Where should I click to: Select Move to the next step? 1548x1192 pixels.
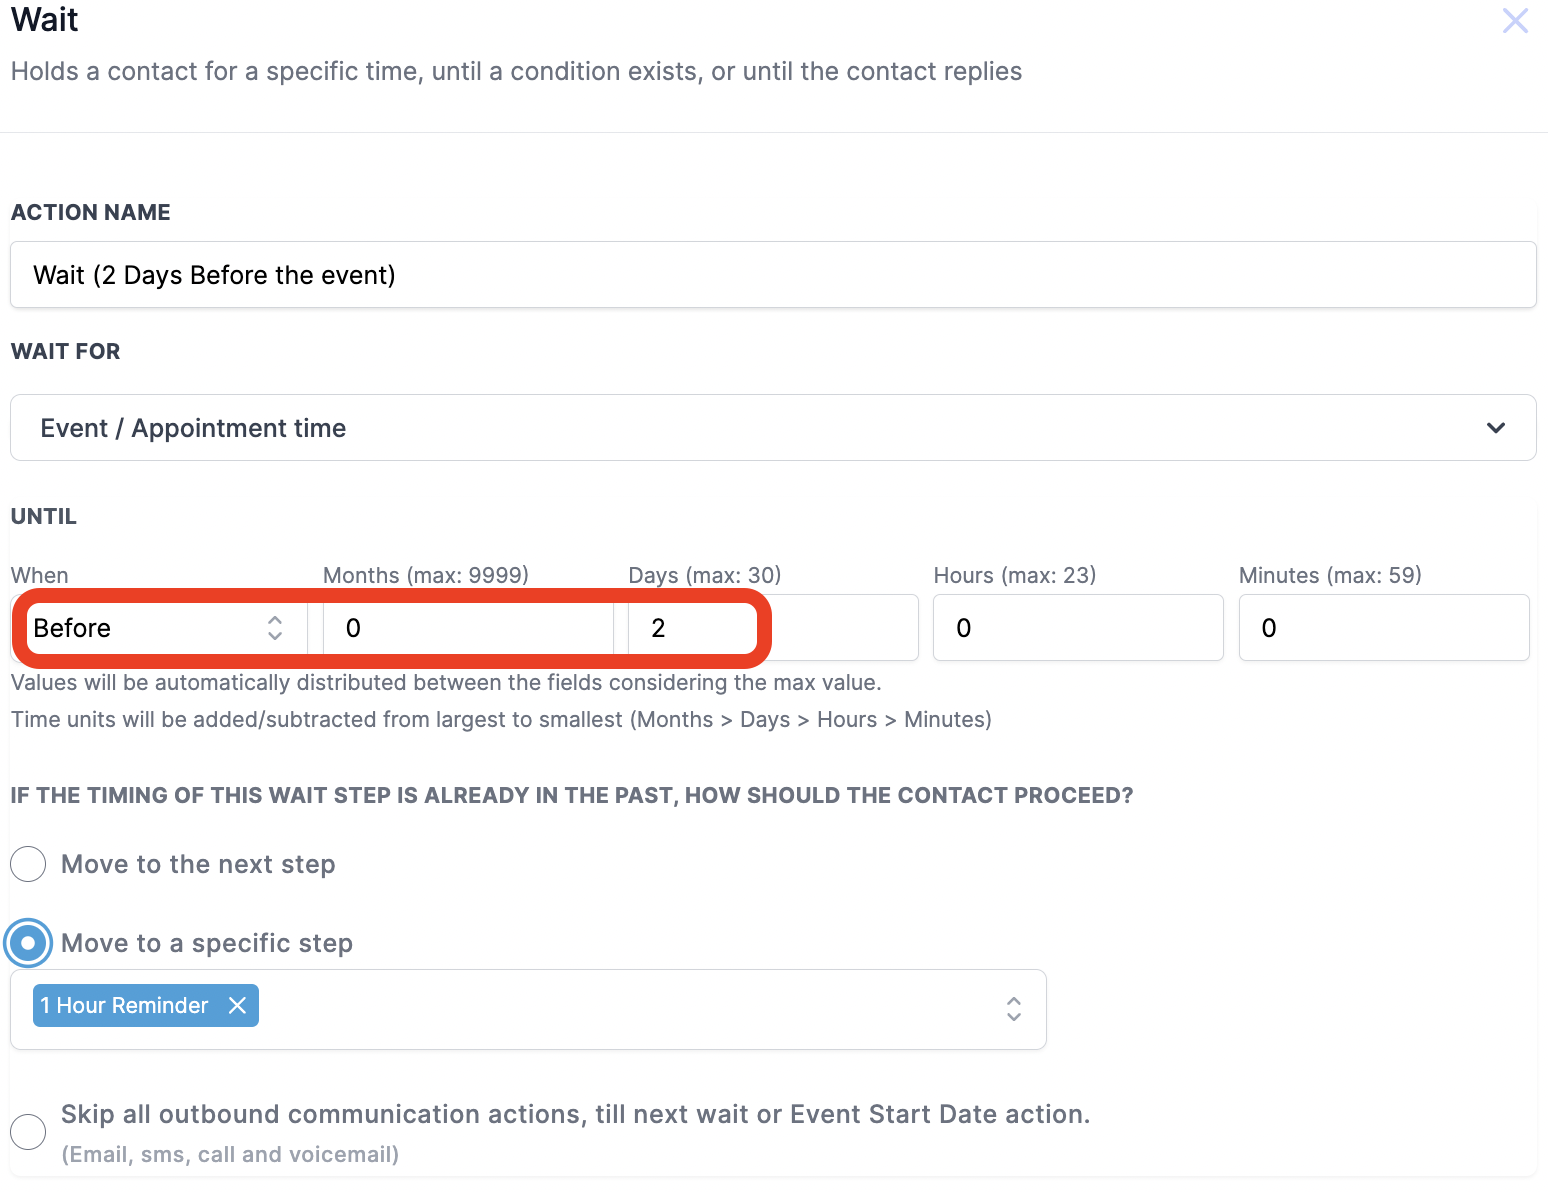28,864
